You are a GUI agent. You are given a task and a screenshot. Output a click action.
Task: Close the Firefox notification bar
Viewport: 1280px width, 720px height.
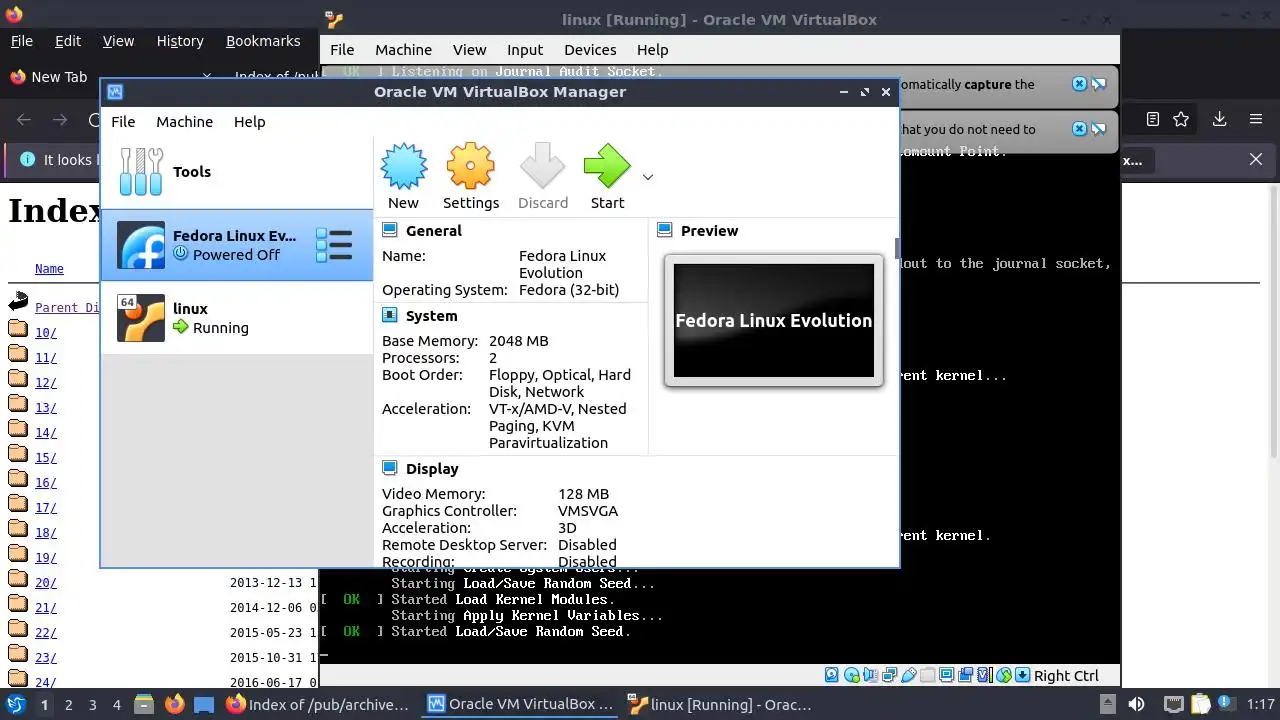point(1256,159)
